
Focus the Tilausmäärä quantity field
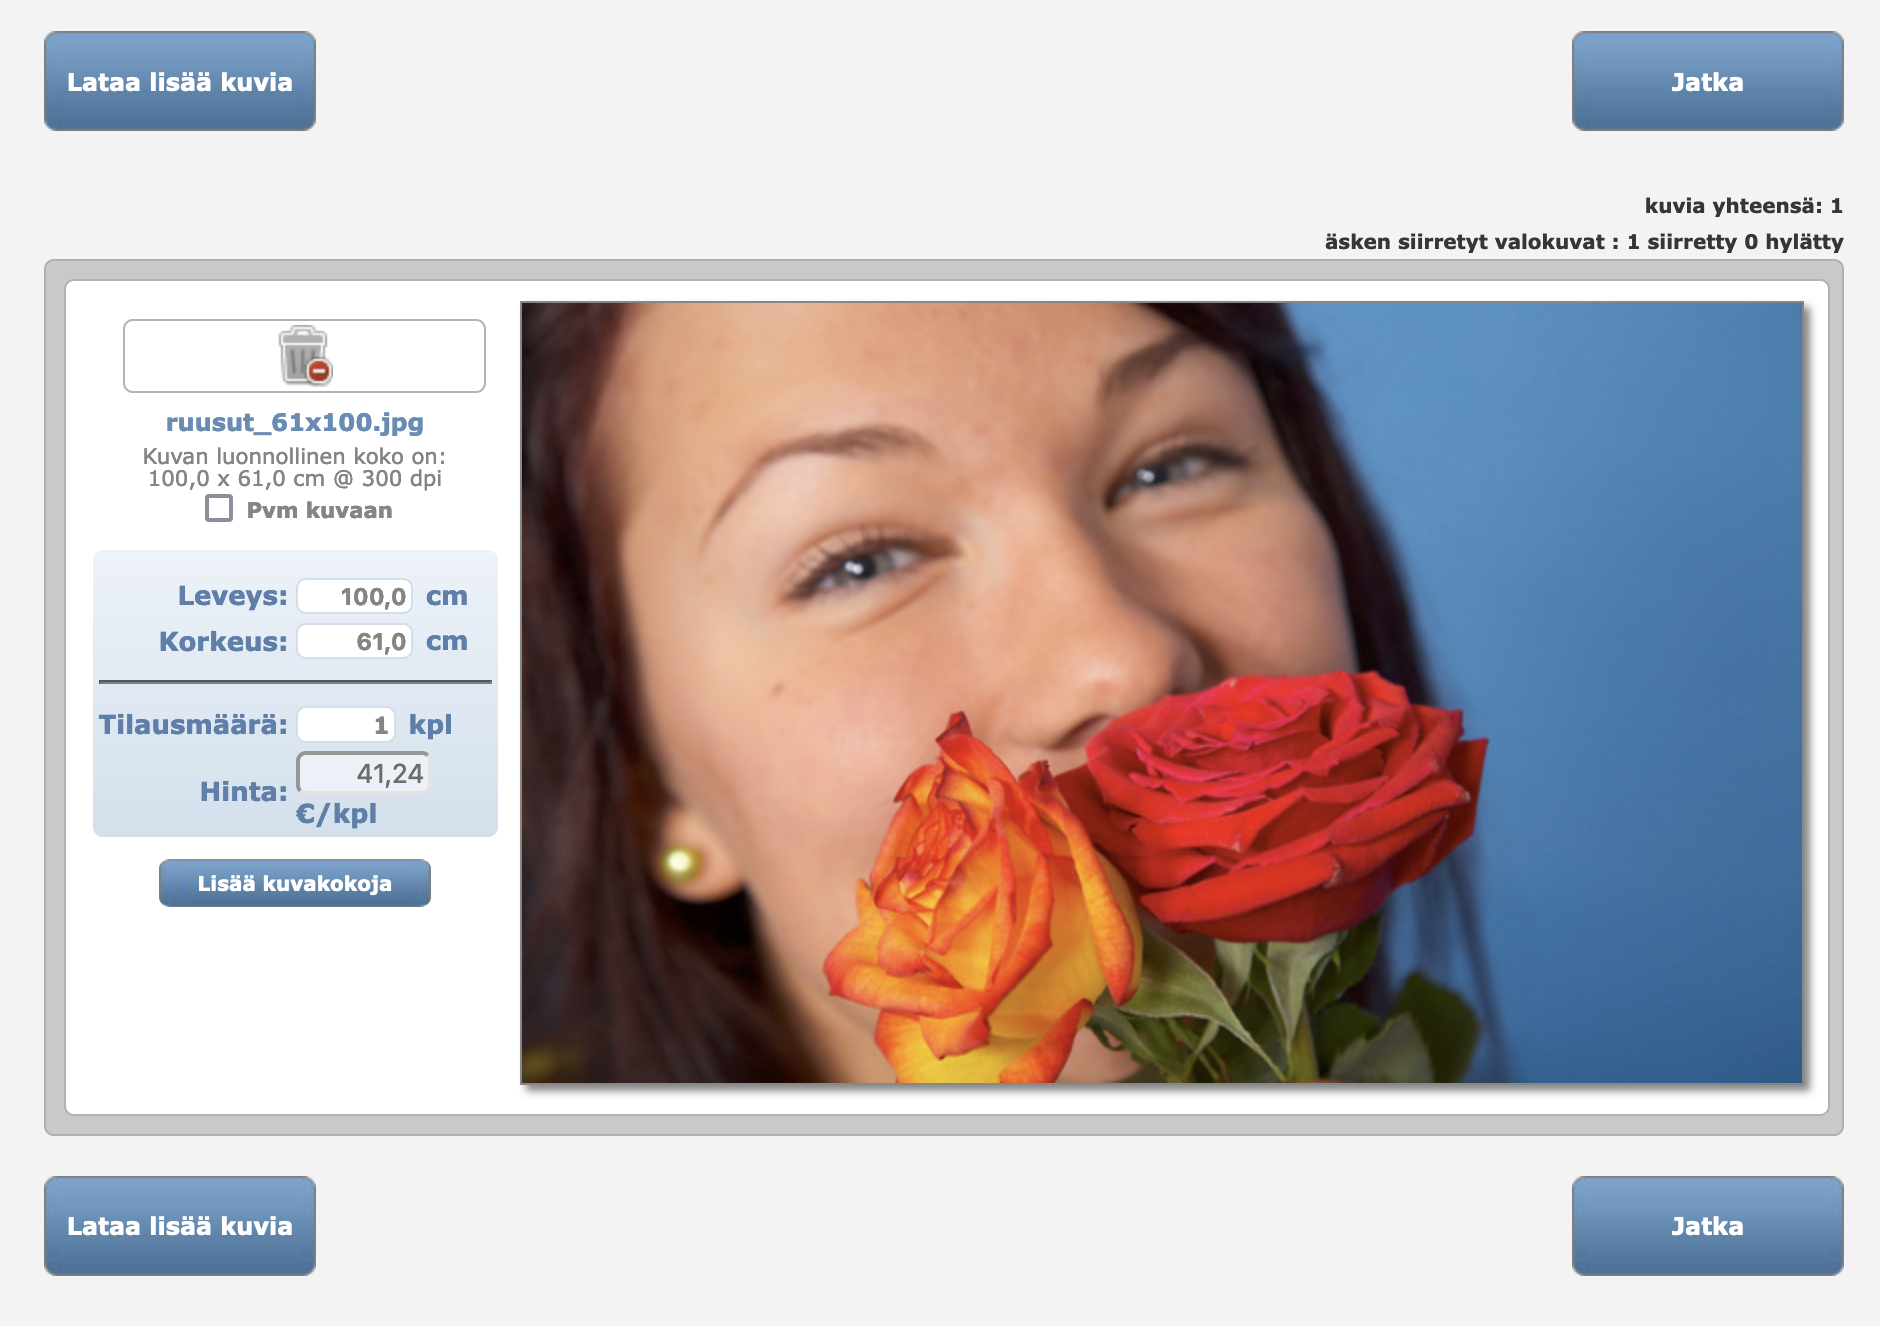pyautogui.click(x=346, y=724)
